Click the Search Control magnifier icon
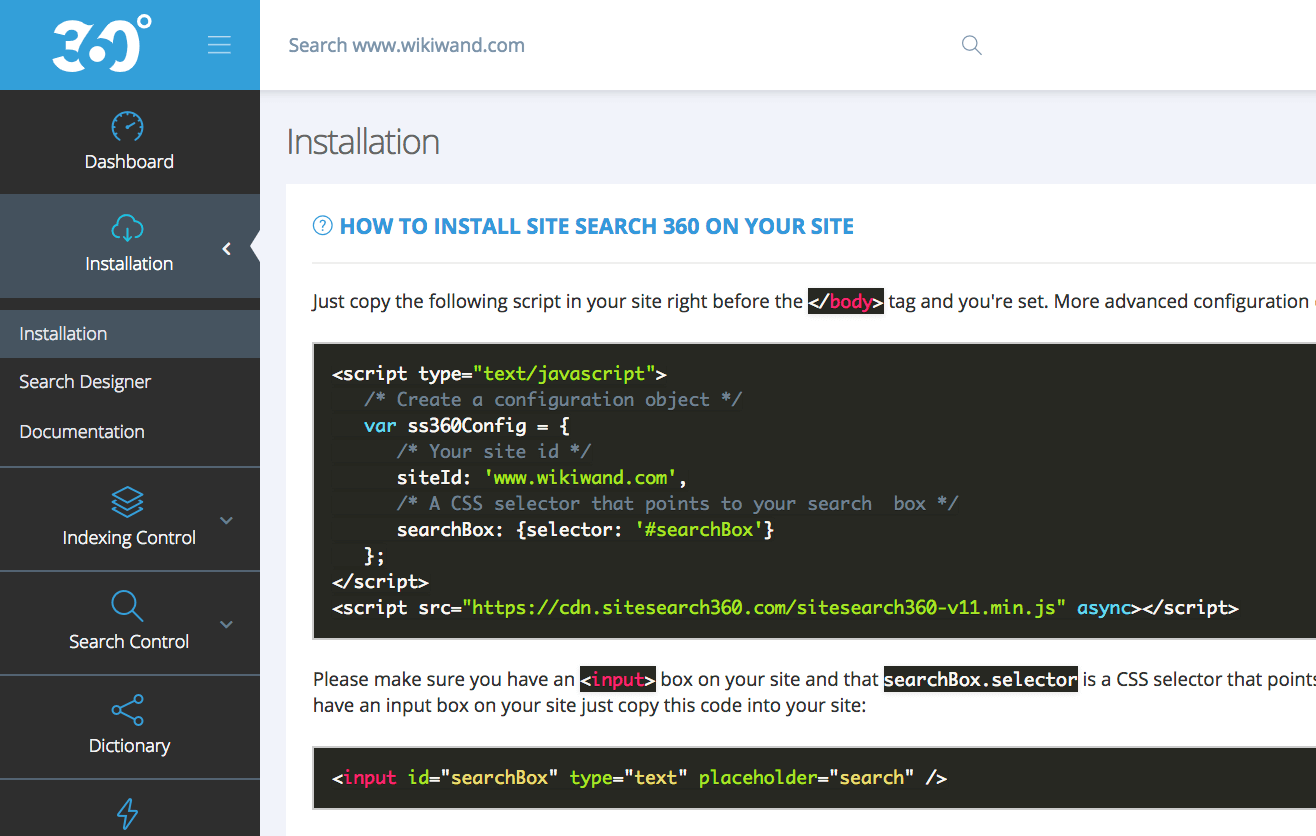 (x=127, y=606)
